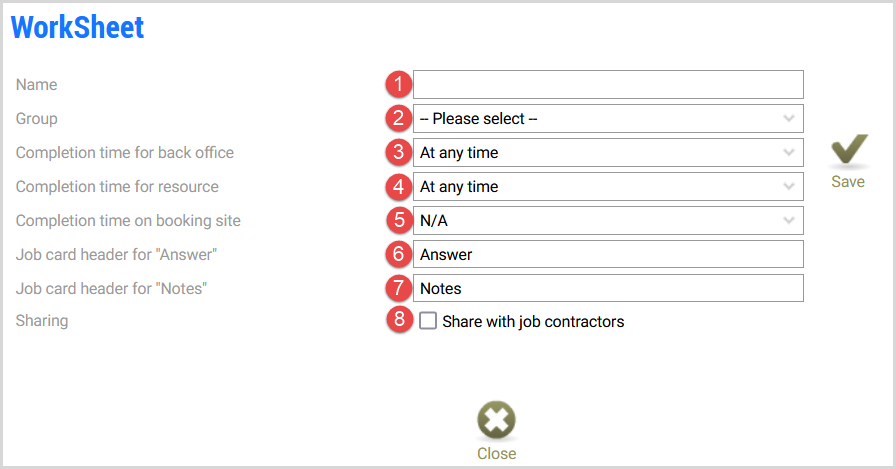Click red number 1 marker beside Name
This screenshot has width=896, height=469.
coord(398,85)
